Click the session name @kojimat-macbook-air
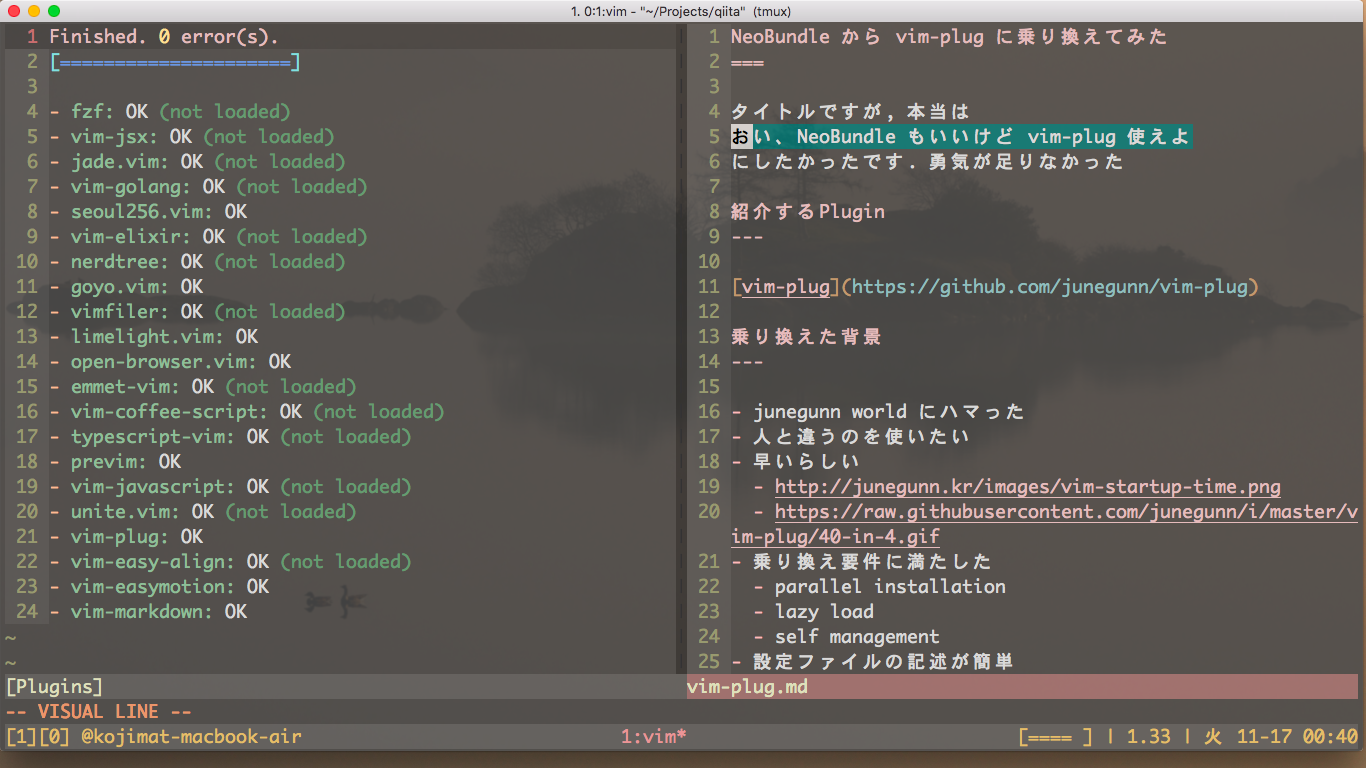 [x=191, y=736]
